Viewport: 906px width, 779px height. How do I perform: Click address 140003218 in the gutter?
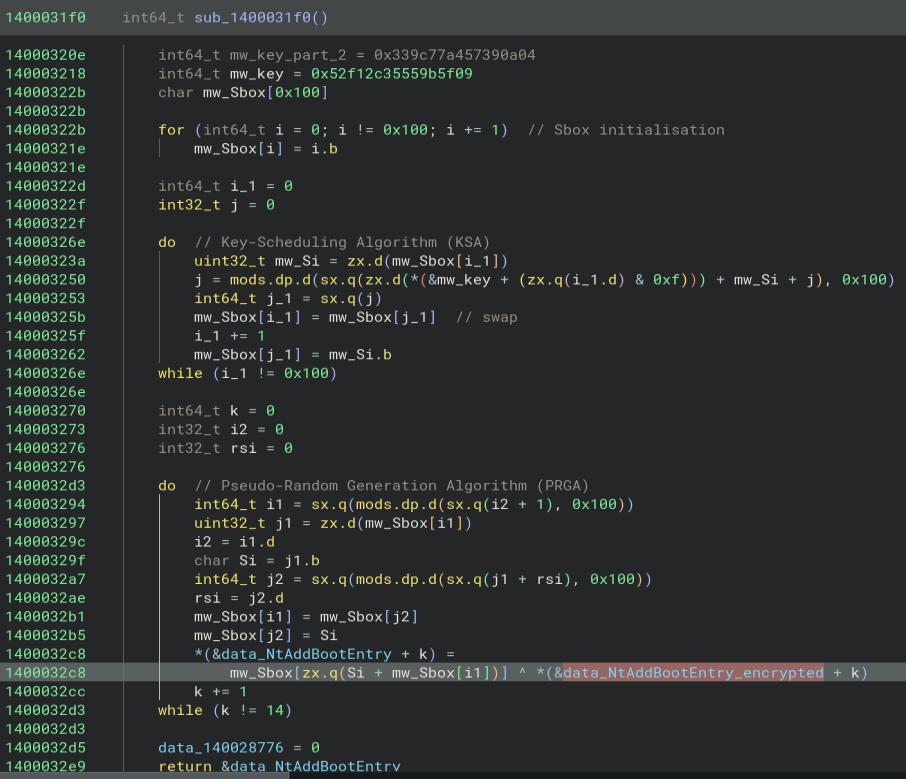(x=46, y=73)
